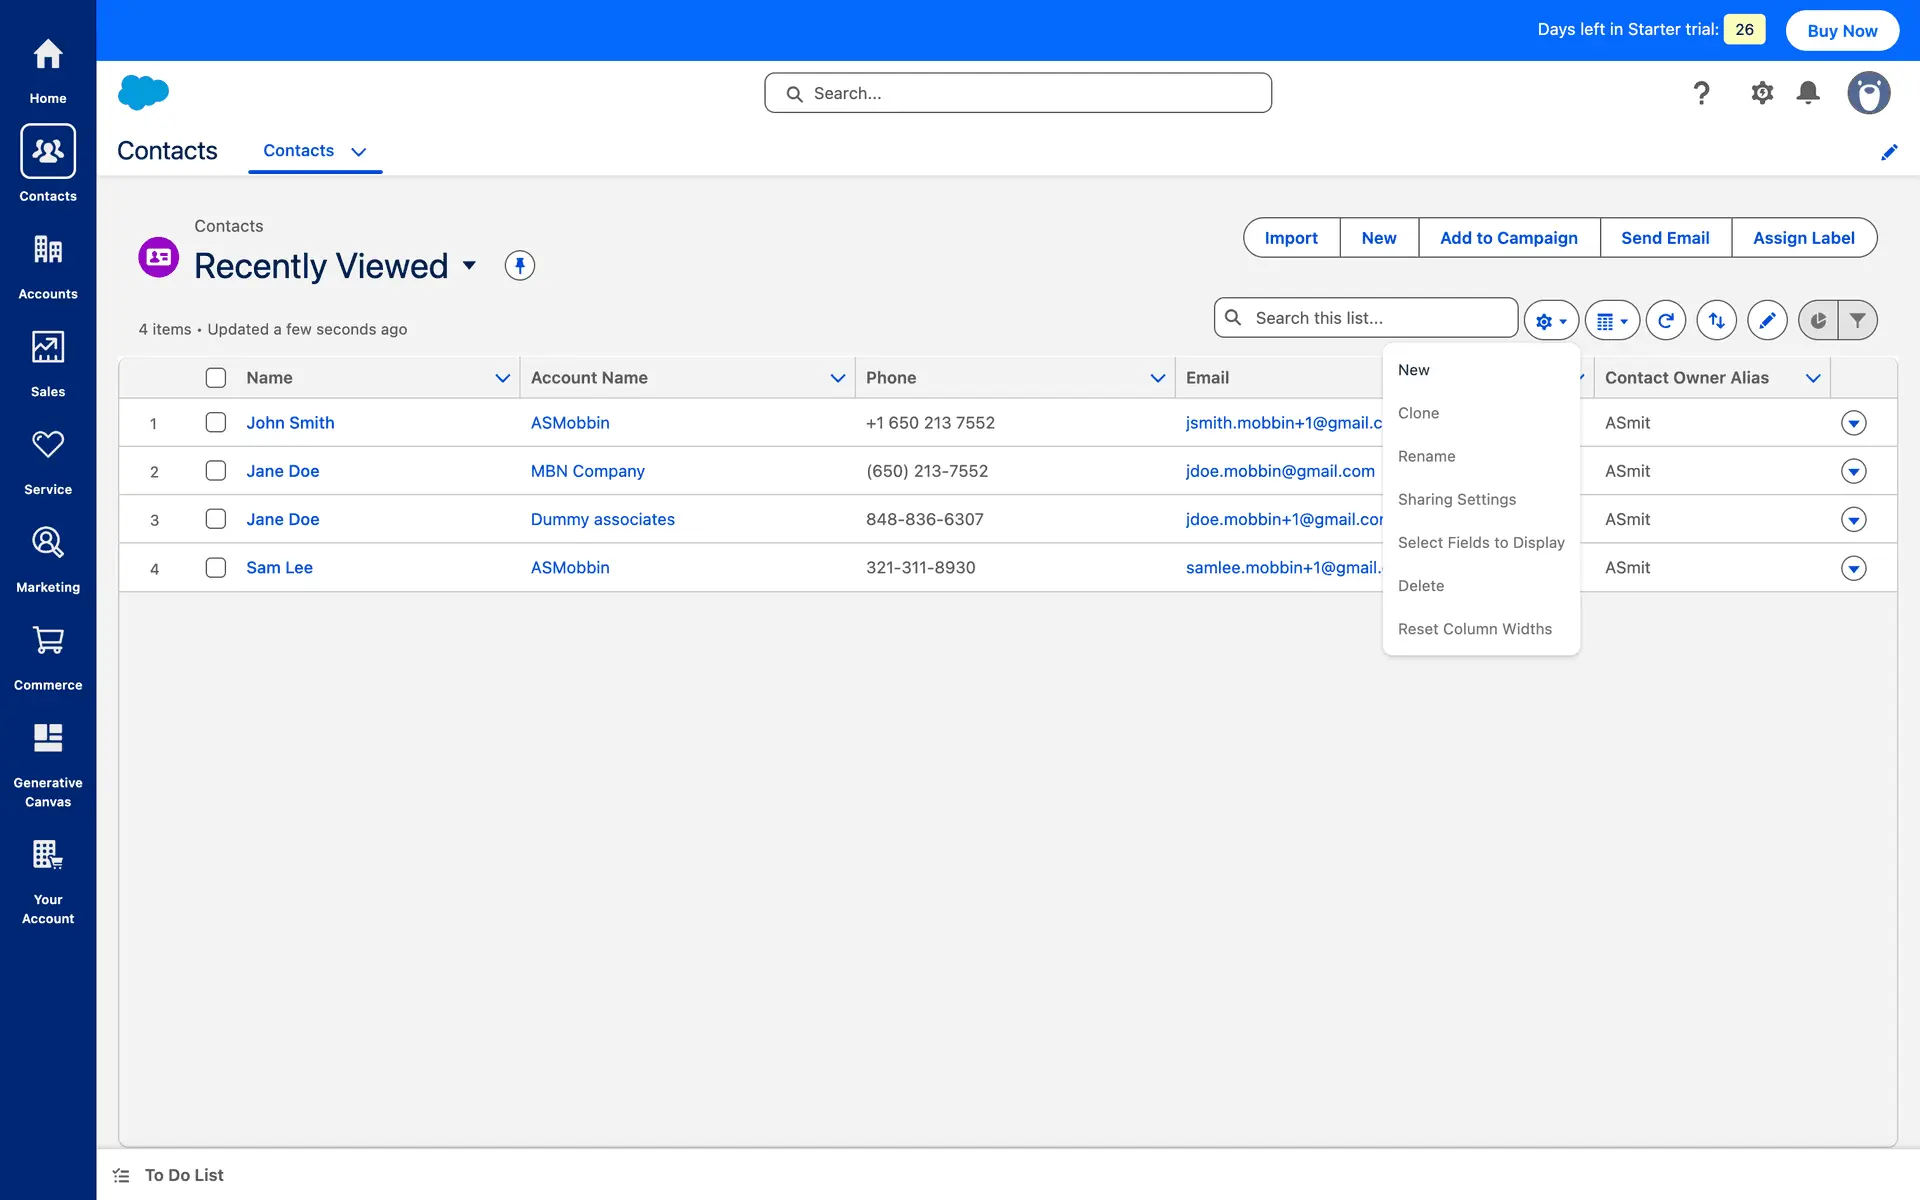
Task: Click the Commerce cart icon
Action: coord(48,640)
